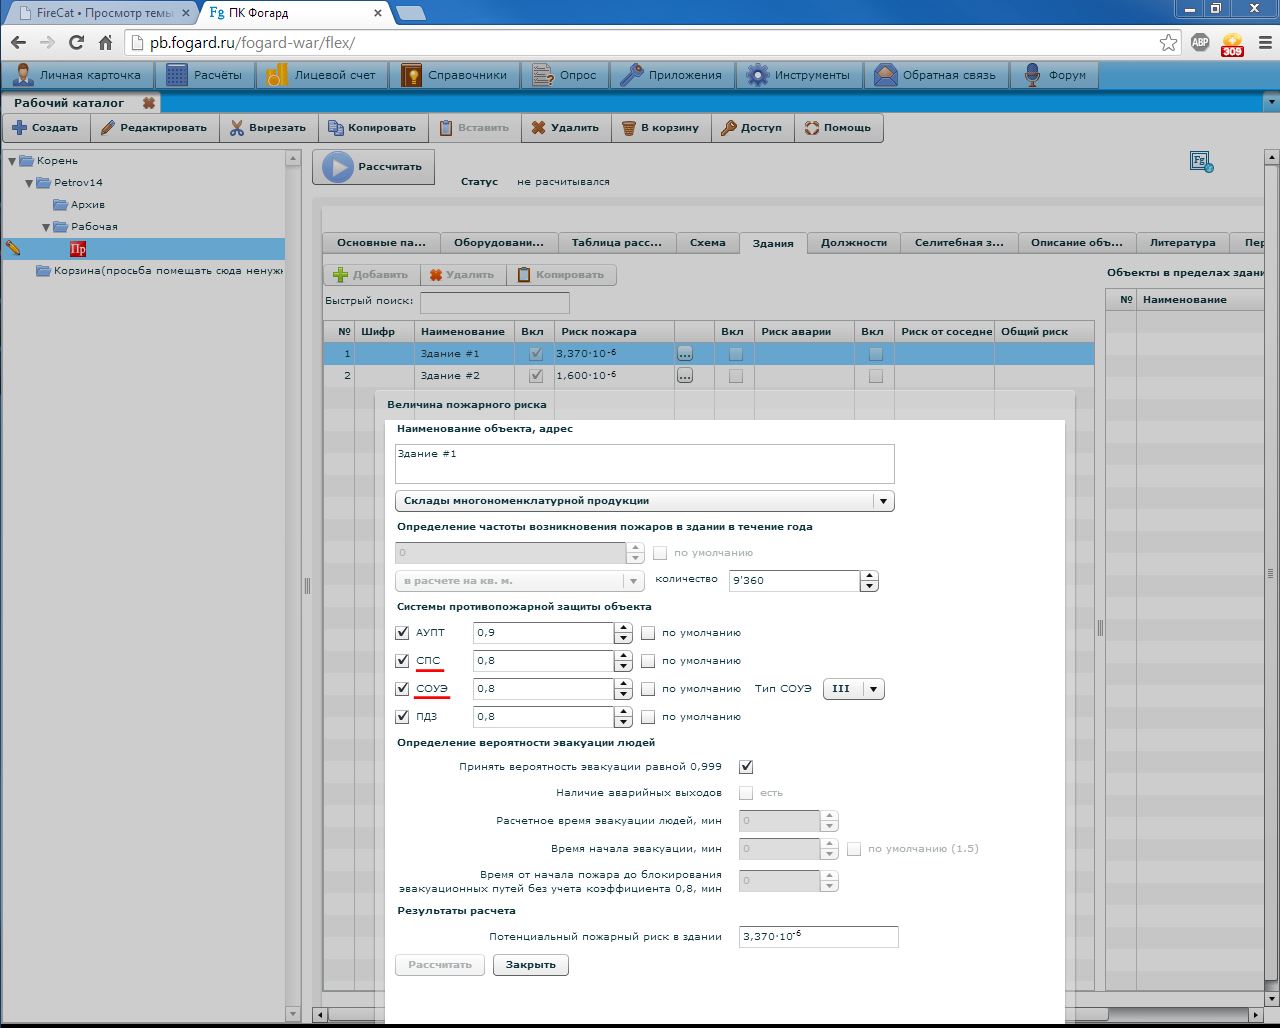Image resolution: width=1280 pixels, height=1028 pixels.
Task: Click the Вырезать scissors button
Action: click(268, 128)
